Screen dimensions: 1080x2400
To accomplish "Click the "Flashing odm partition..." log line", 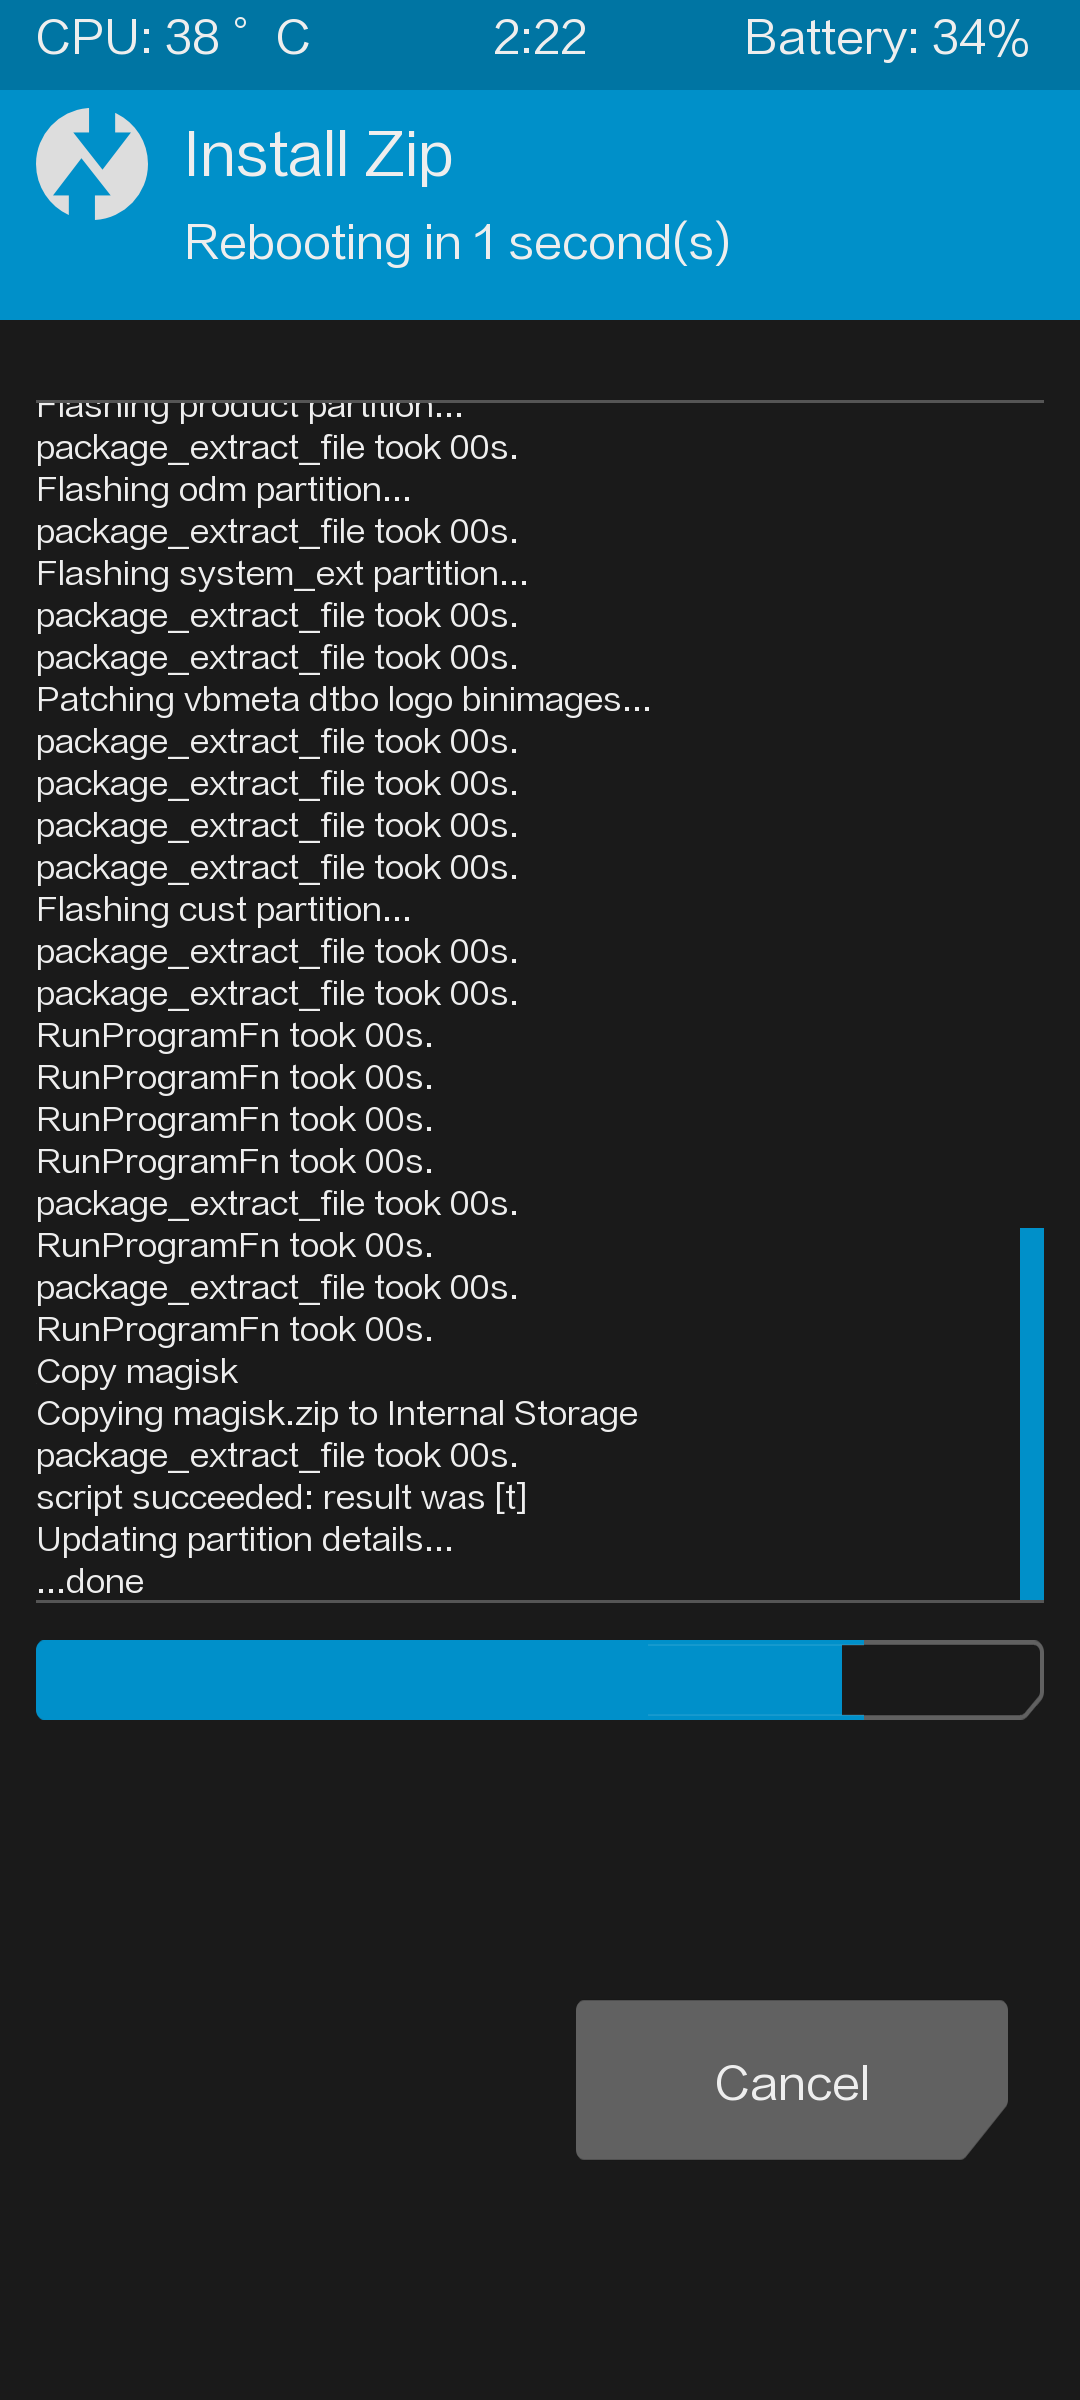I will [224, 490].
